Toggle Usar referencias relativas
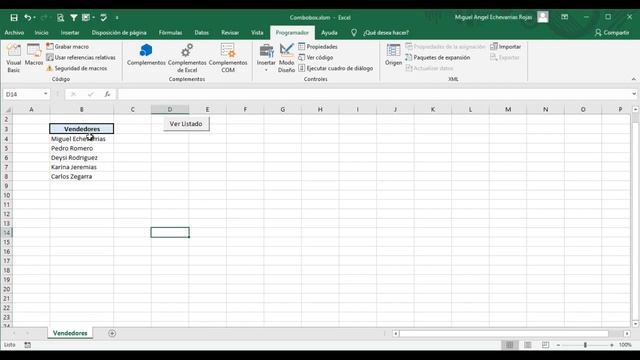Viewport: 640px width, 360px height. coord(81,58)
